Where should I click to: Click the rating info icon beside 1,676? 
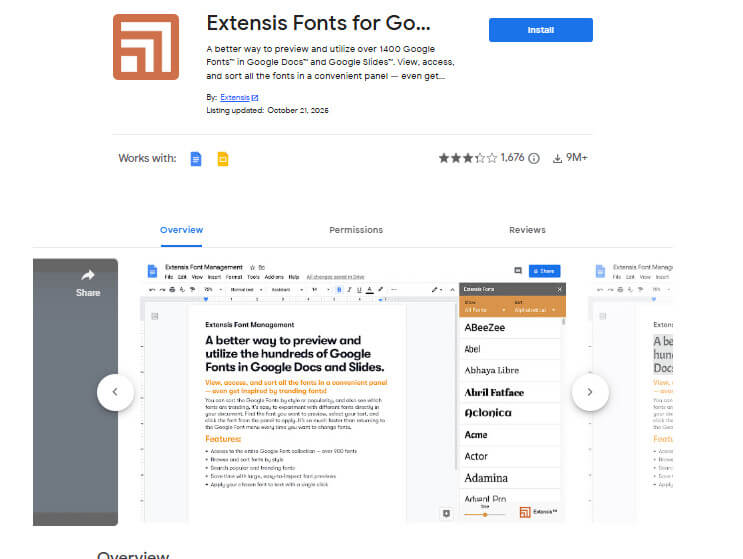[x=534, y=158]
